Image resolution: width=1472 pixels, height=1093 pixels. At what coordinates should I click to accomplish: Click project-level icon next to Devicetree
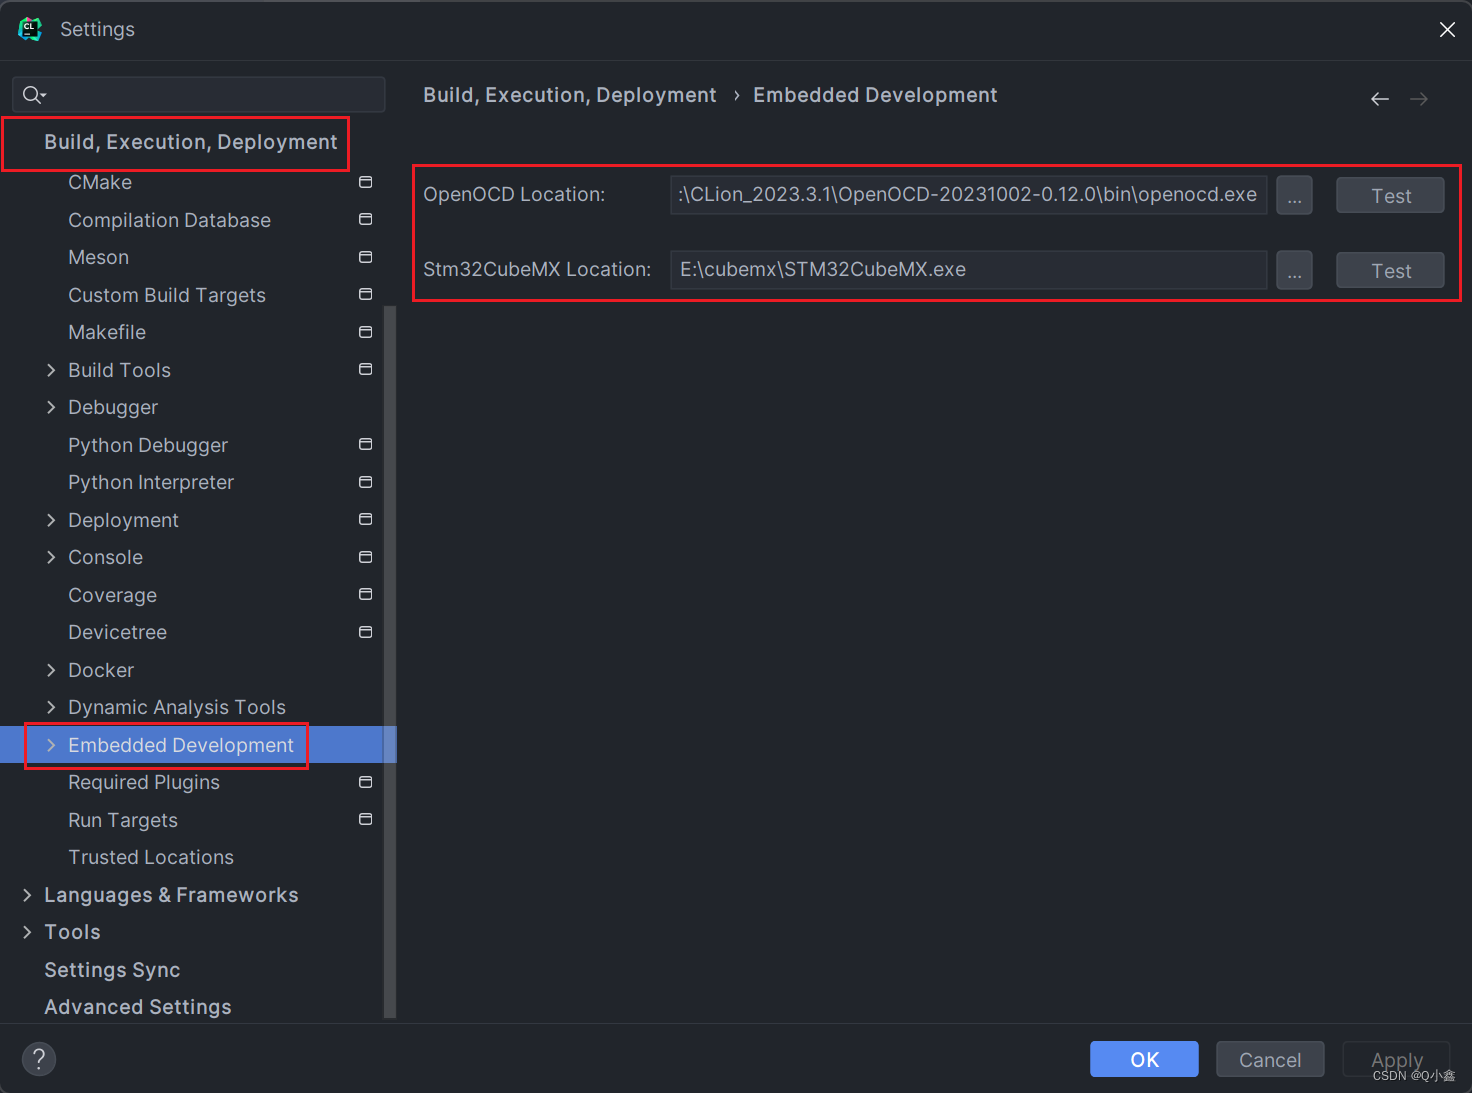(366, 632)
